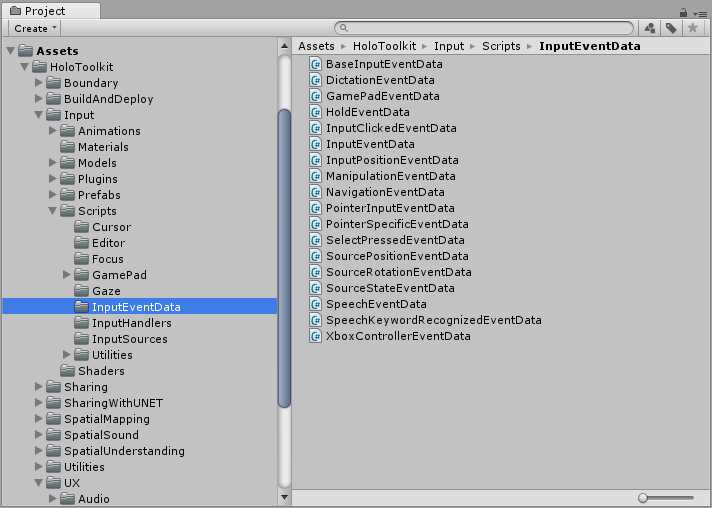Image resolution: width=712 pixels, height=508 pixels.
Task: Collapse the HoloToolkit folder arrow
Action: pos(25,67)
